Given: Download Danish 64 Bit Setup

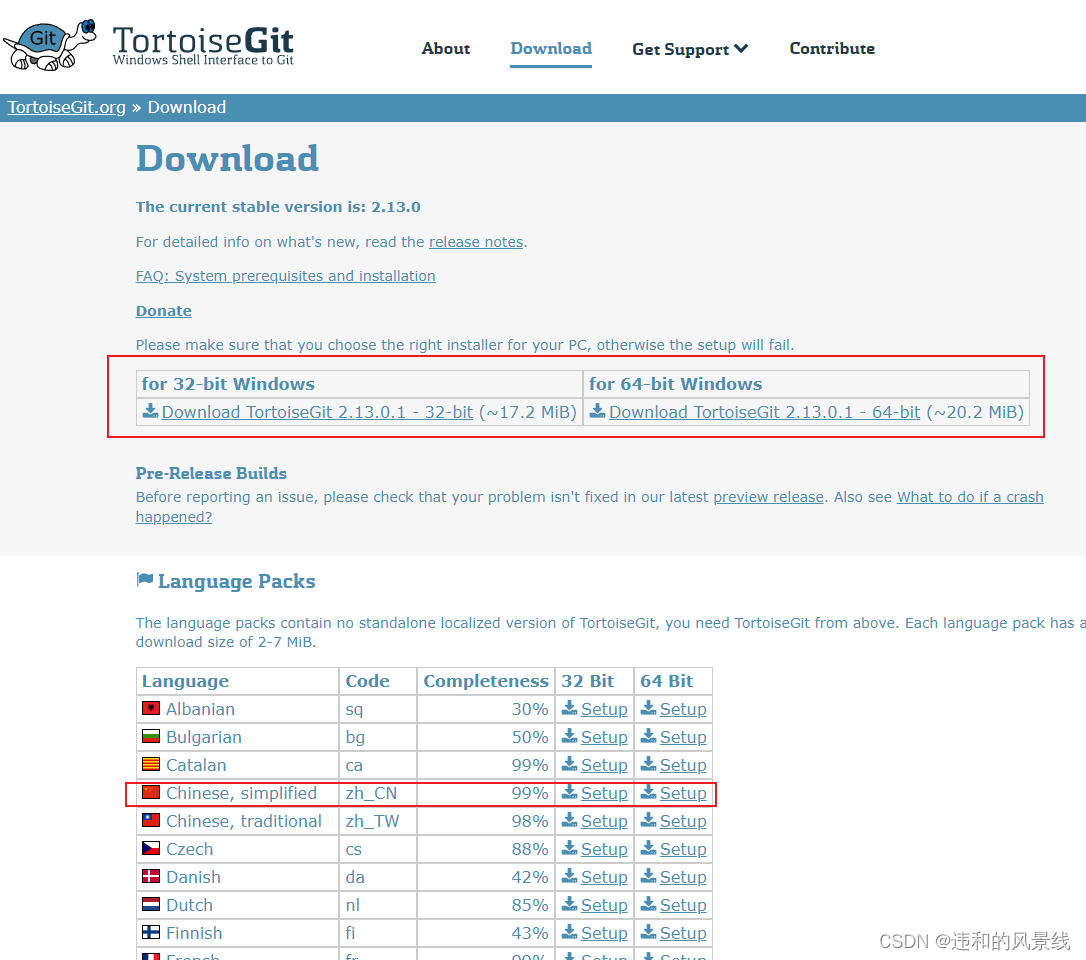Looking at the screenshot, I should [683, 877].
